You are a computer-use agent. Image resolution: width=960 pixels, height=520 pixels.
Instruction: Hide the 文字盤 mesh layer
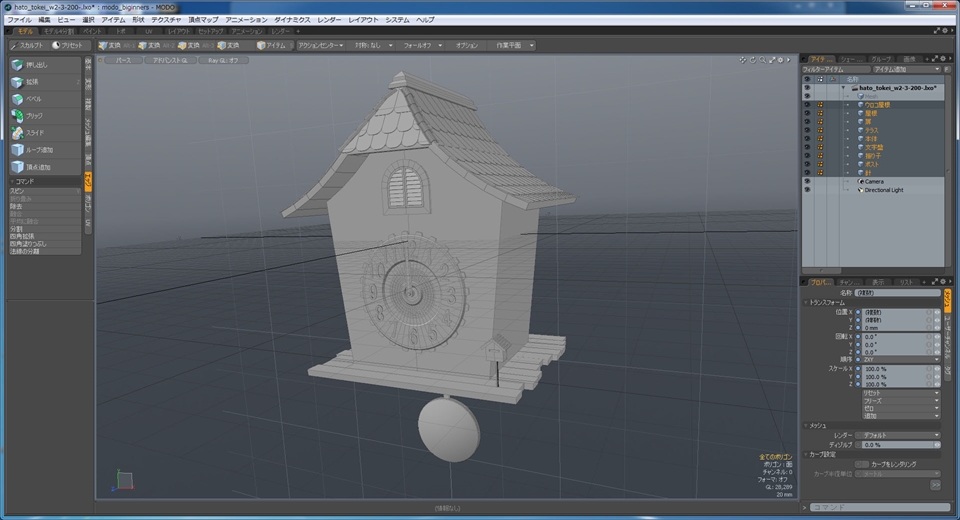[806, 148]
